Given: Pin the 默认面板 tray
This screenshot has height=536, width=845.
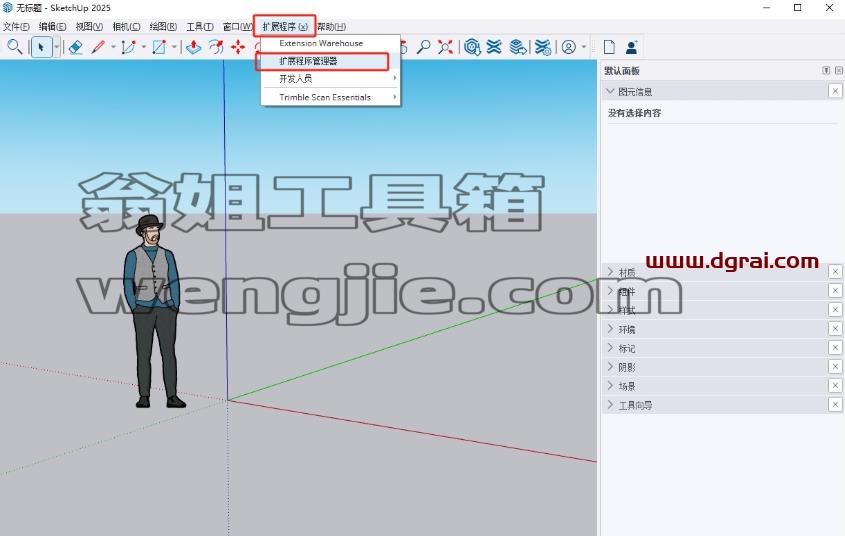Looking at the screenshot, I should pos(826,71).
